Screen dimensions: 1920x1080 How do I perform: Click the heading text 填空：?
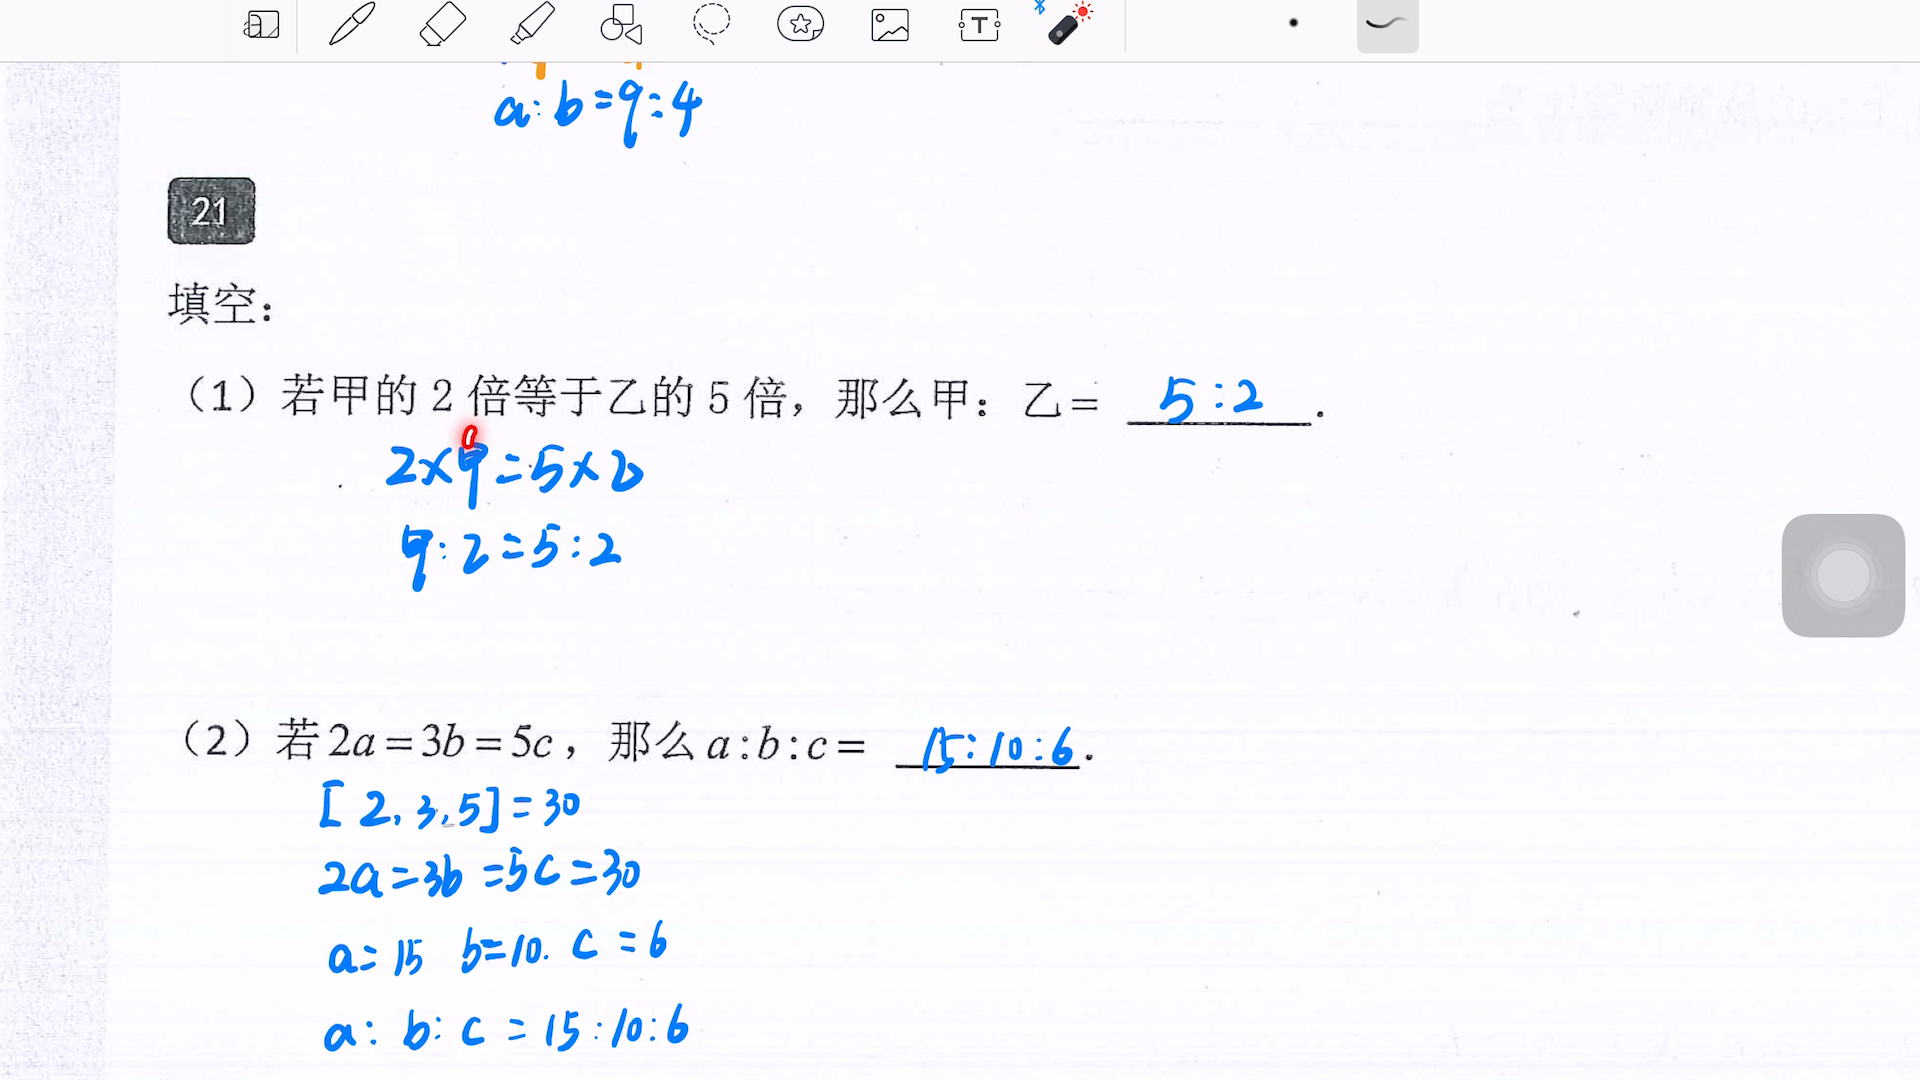[x=221, y=303]
